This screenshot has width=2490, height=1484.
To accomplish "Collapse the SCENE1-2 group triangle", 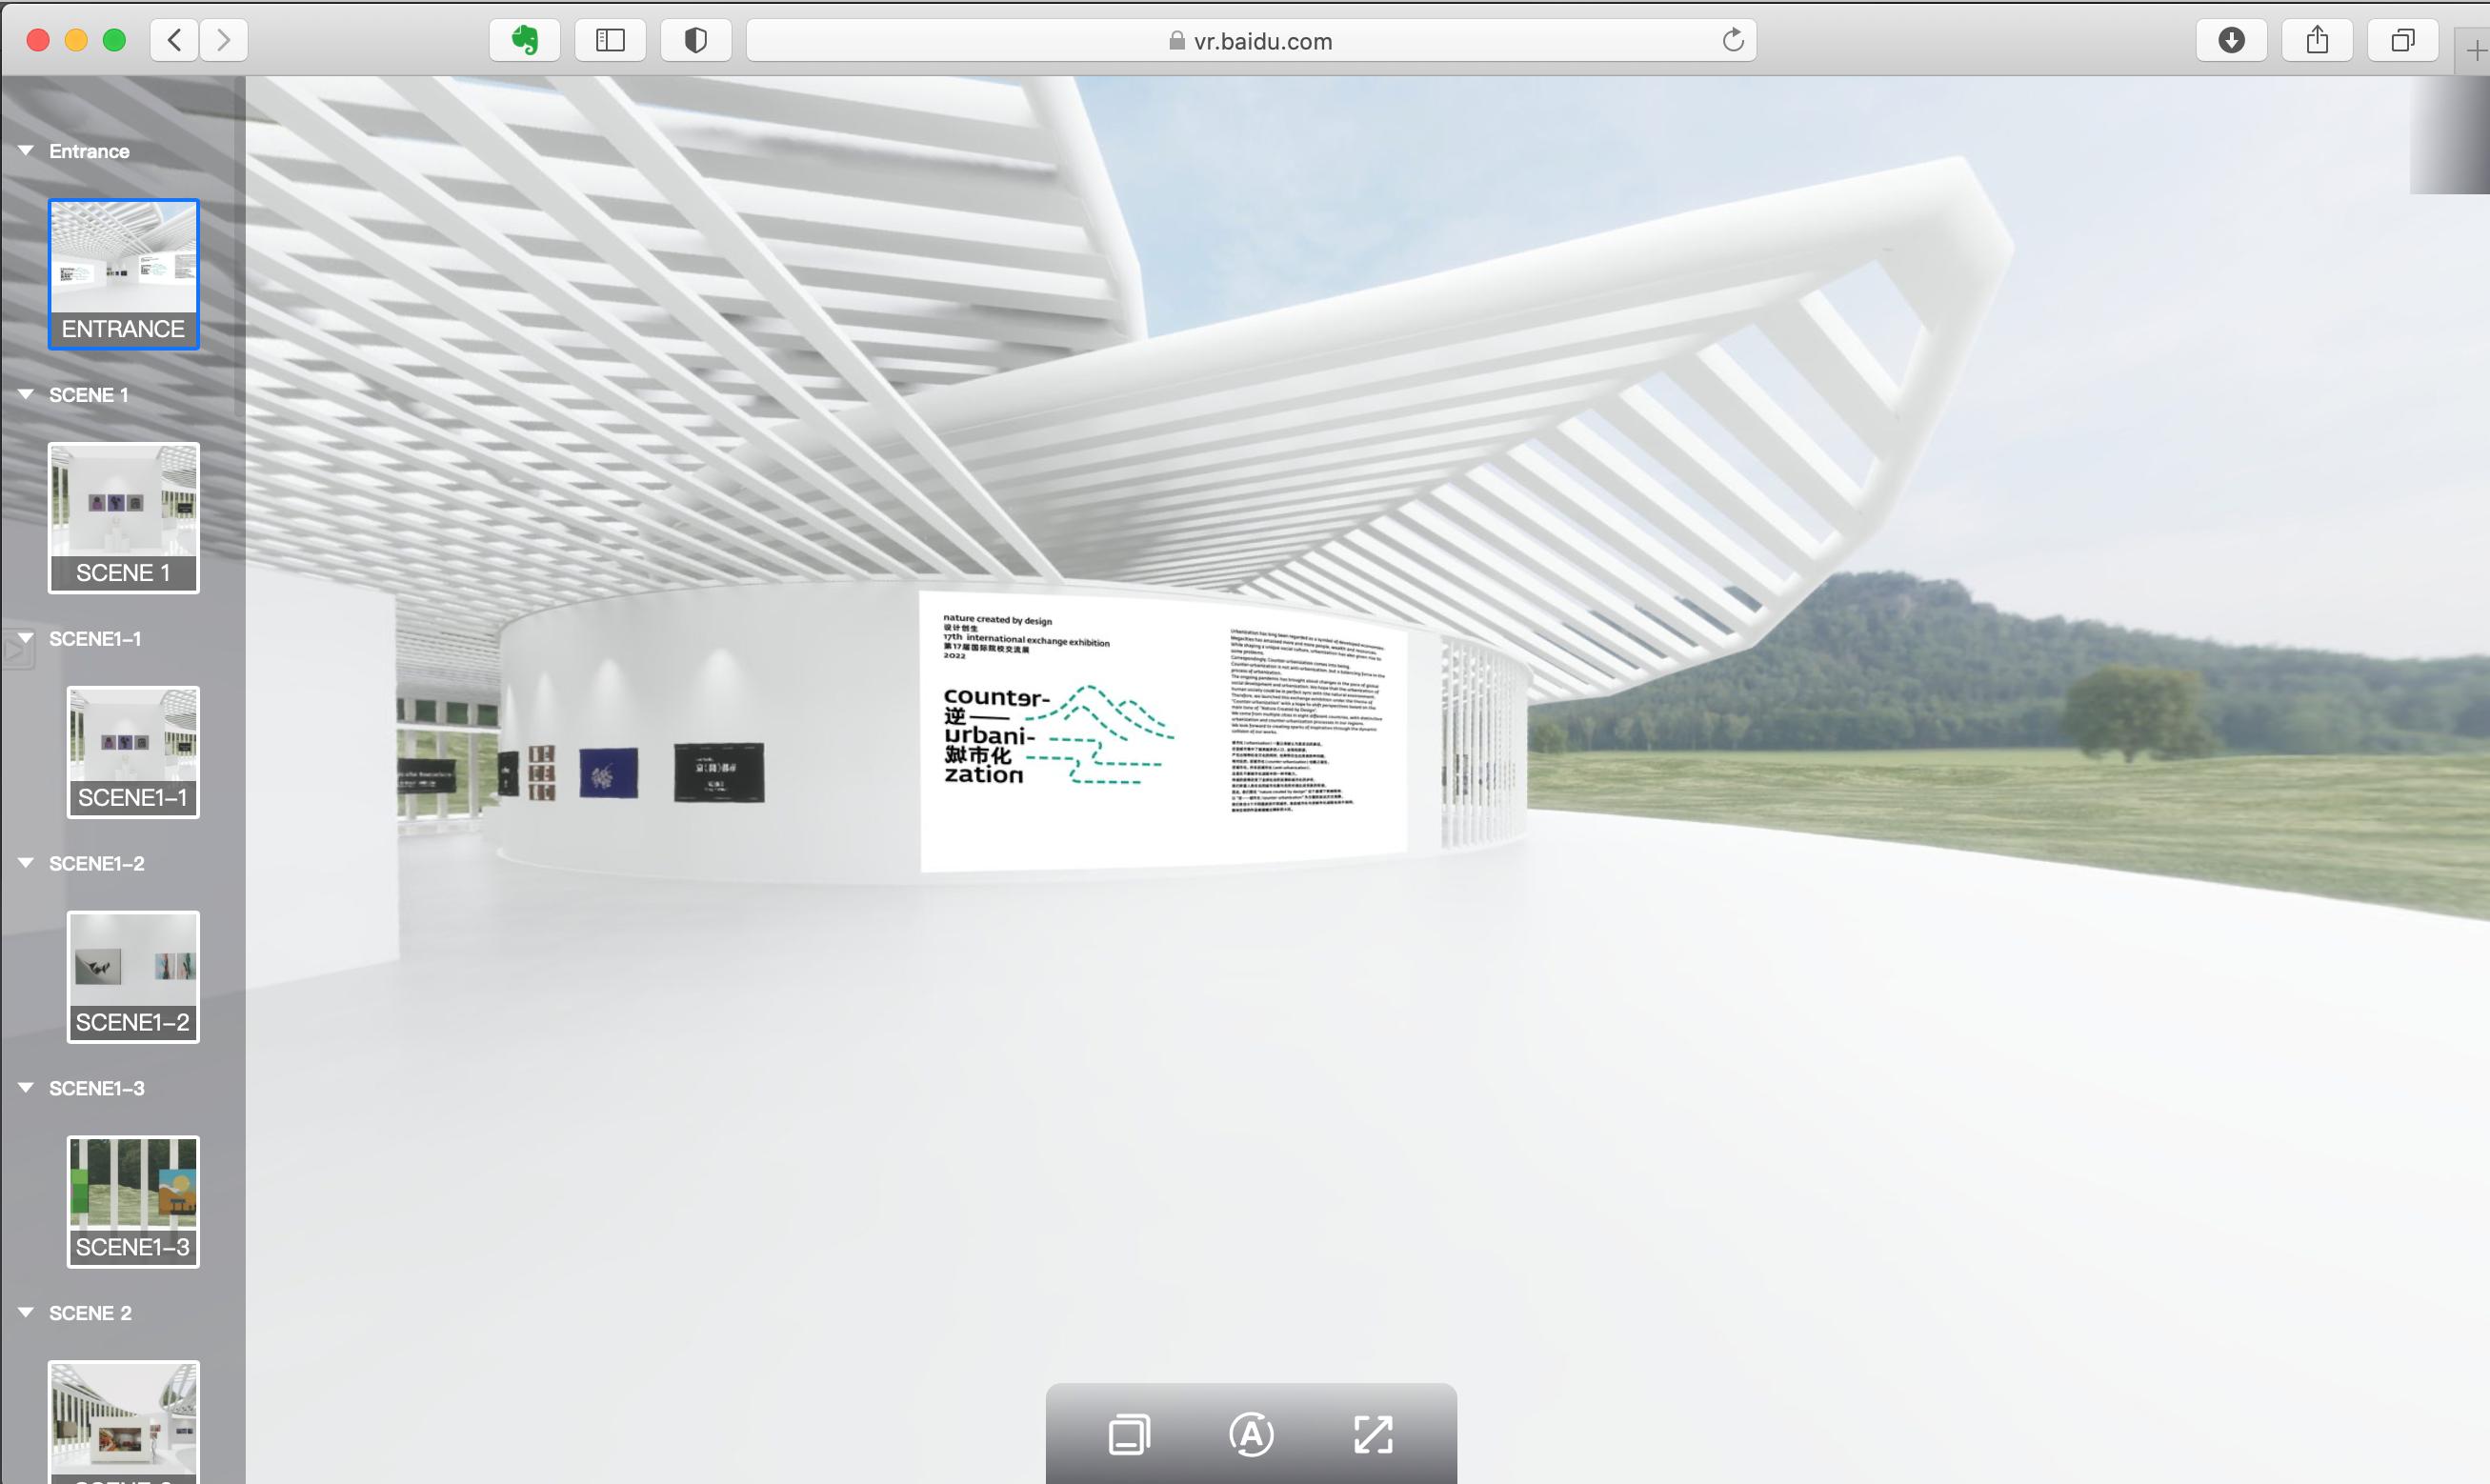I will click(x=26, y=862).
